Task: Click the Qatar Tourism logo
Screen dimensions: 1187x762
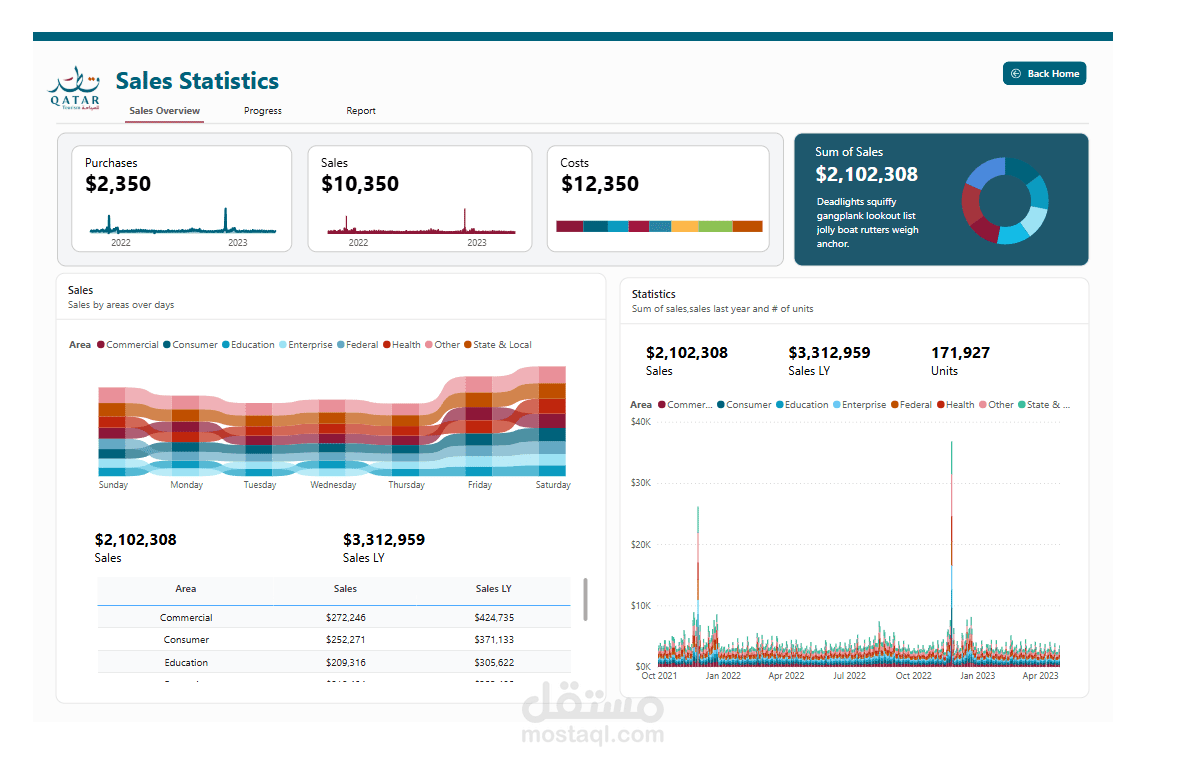Action: [x=75, y=89]
